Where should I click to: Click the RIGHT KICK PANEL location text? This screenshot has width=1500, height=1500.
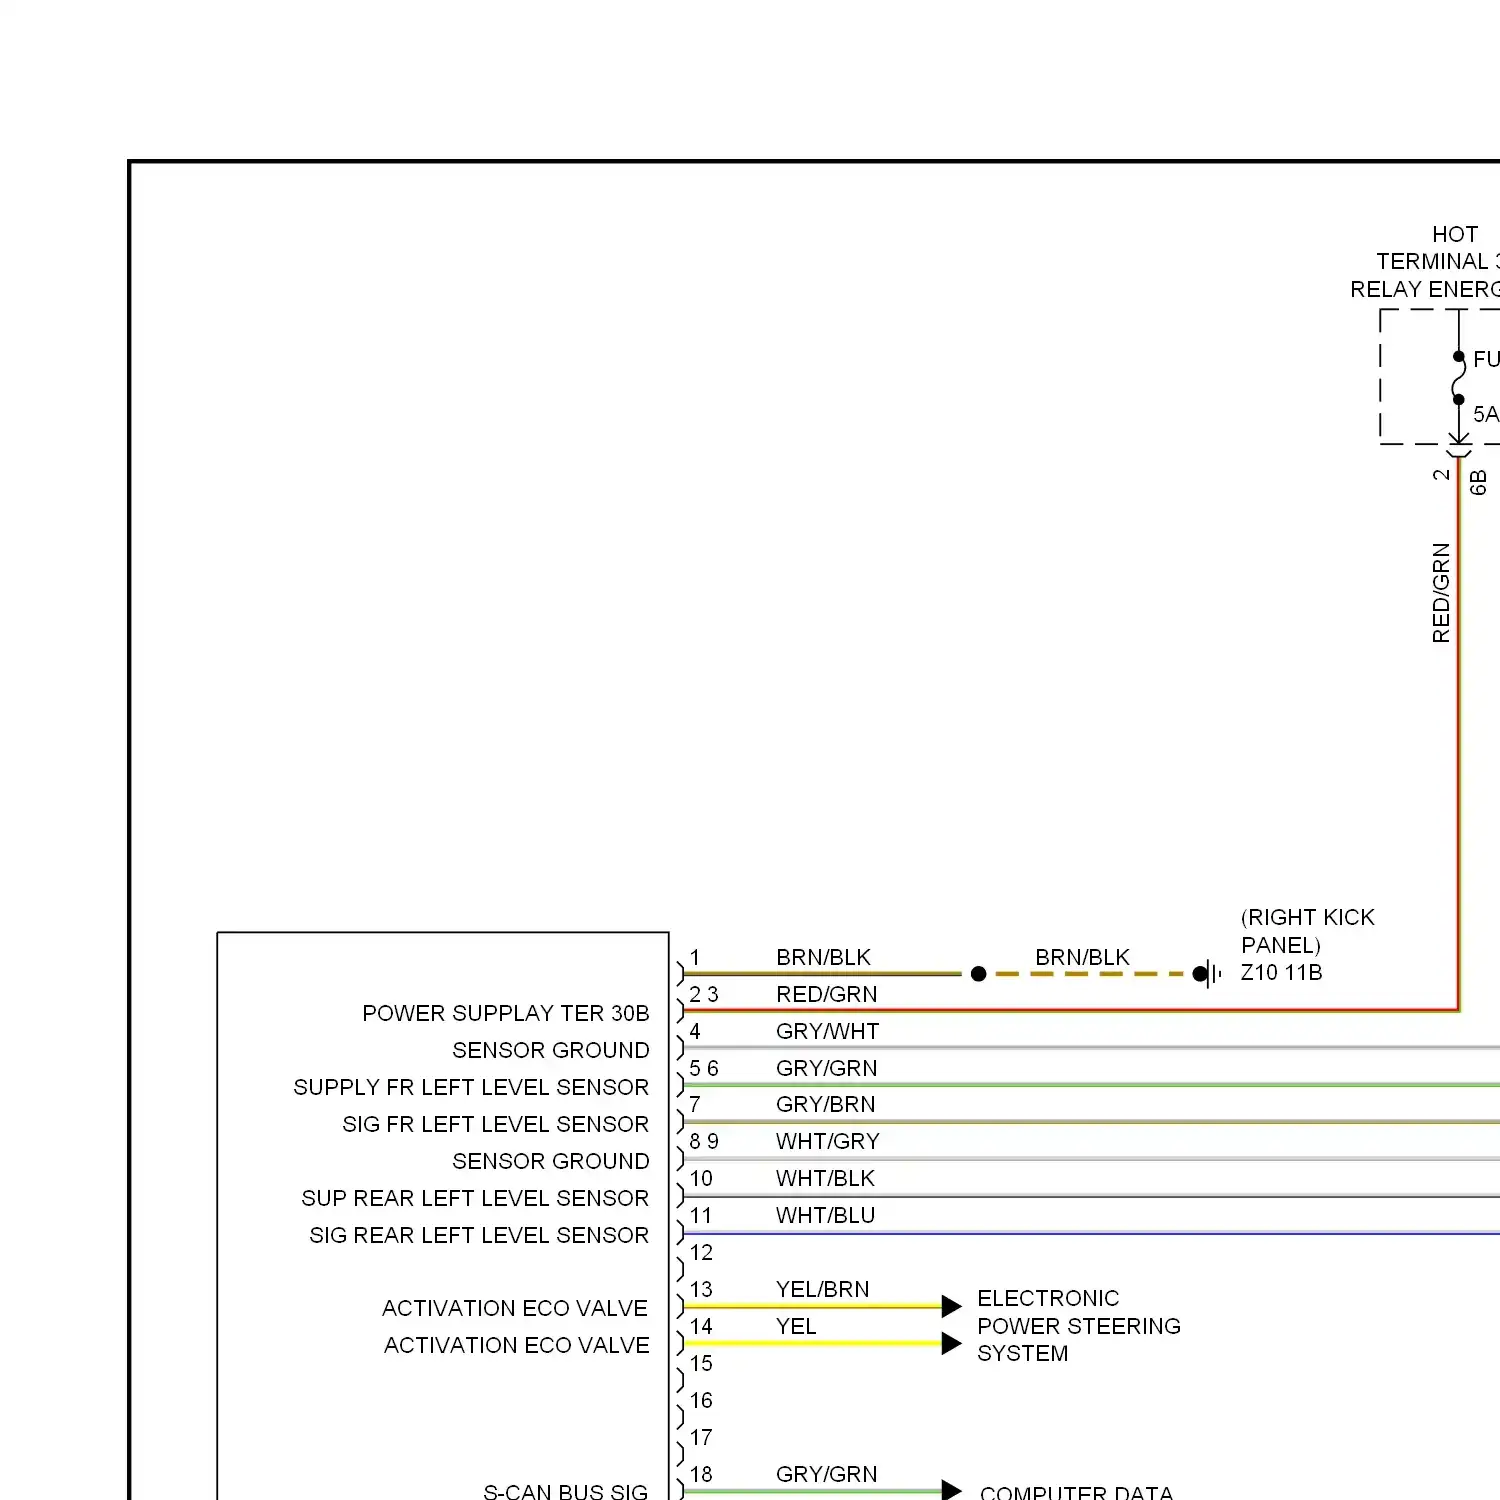[x=1308, y=931]
